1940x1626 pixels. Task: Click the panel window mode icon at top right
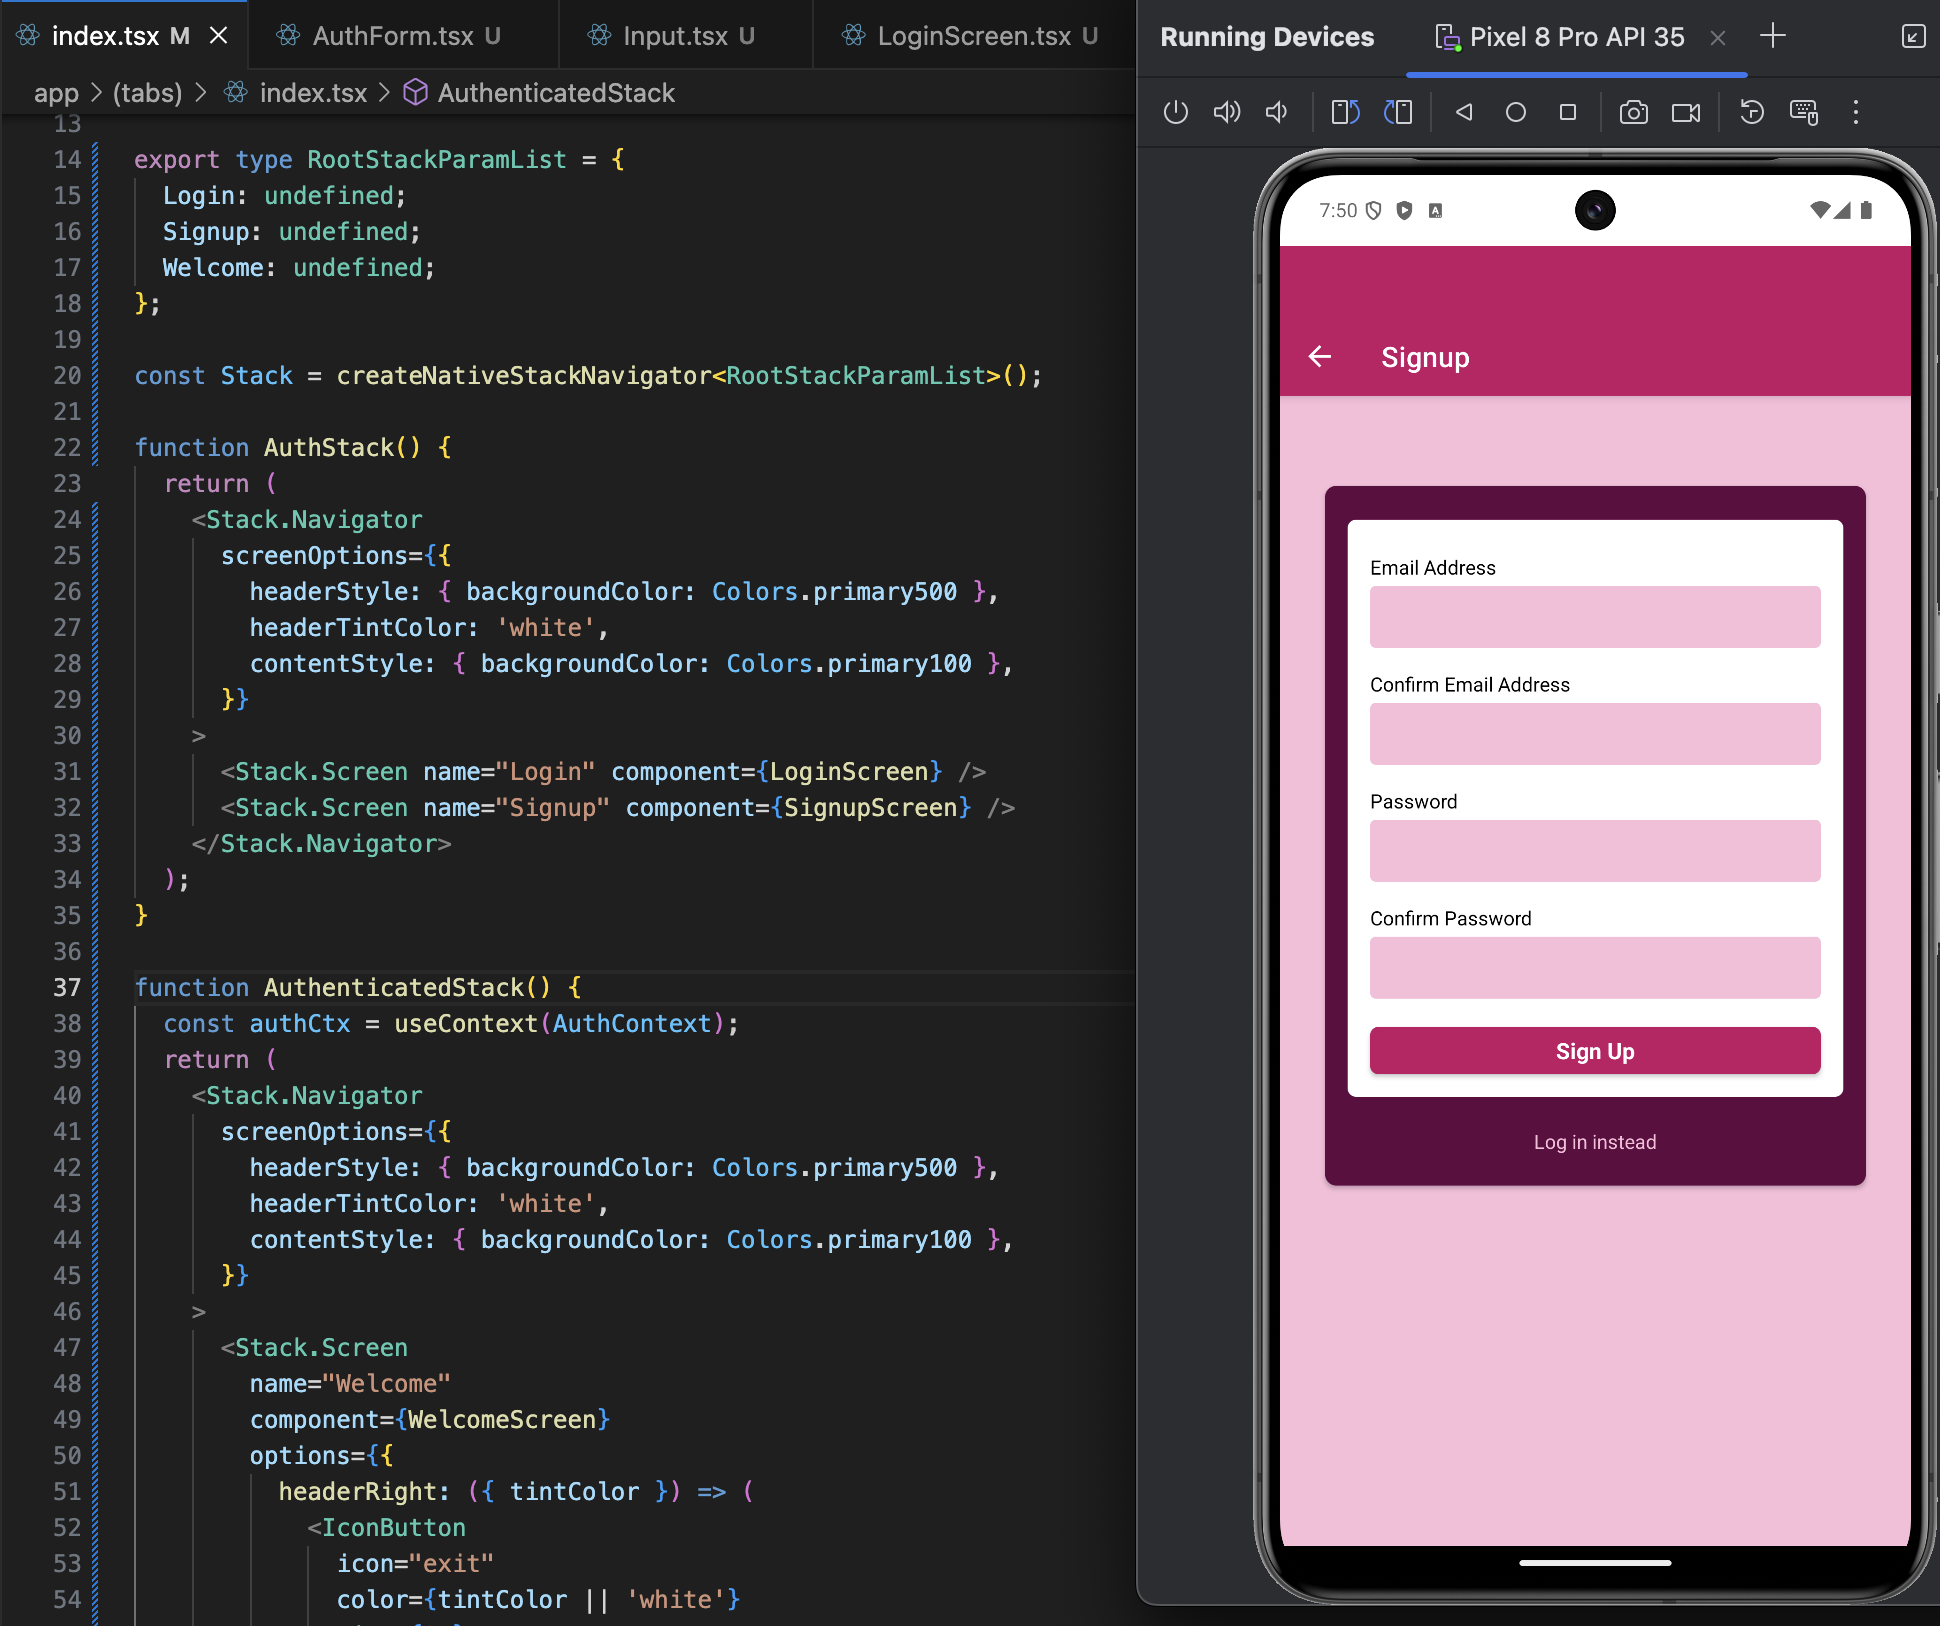pyautogui.click(x=1913, y=37)
